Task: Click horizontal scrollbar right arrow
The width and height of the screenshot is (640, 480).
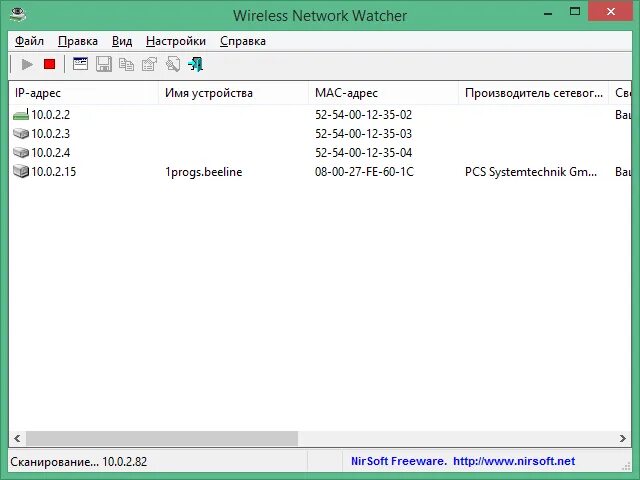Action: tap(622, 439)
